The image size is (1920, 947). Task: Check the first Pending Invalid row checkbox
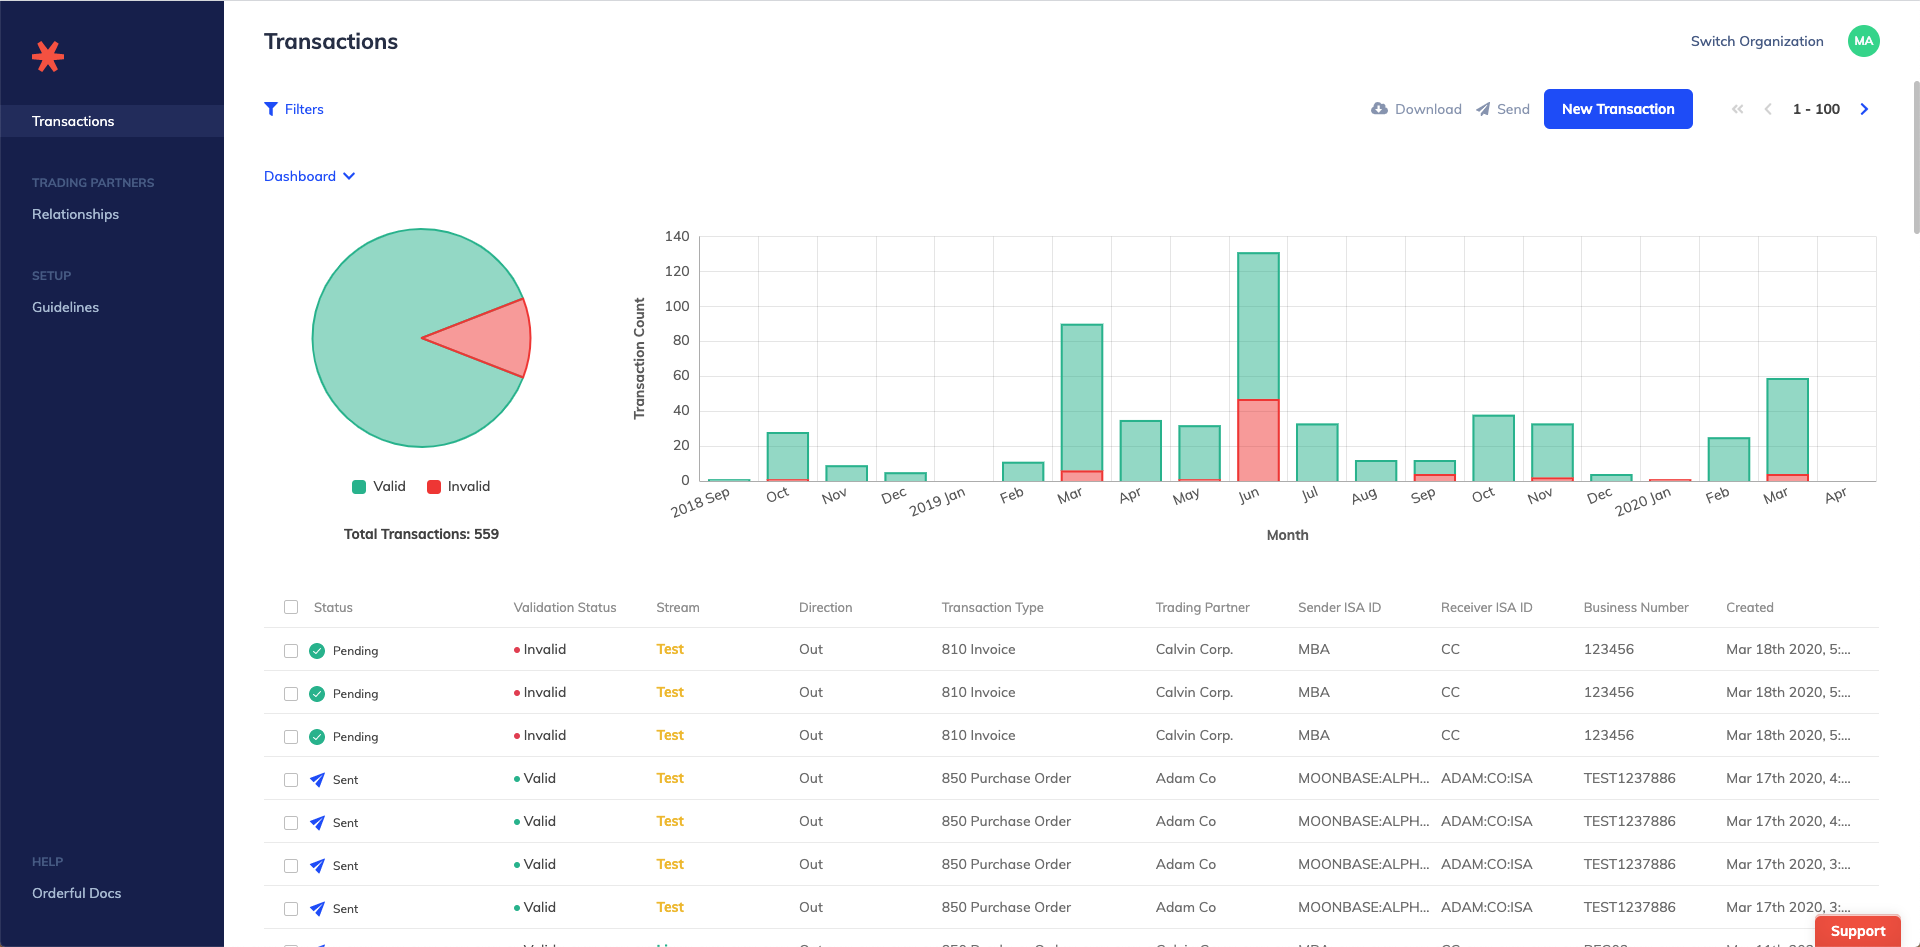[291, 651]
